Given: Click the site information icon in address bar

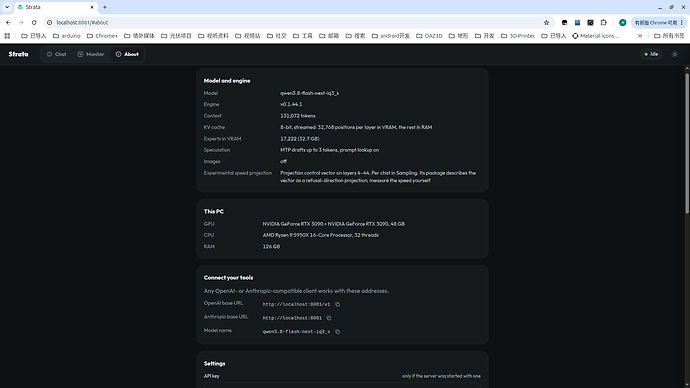Looking at the screenshot, I should pos(50,22).
